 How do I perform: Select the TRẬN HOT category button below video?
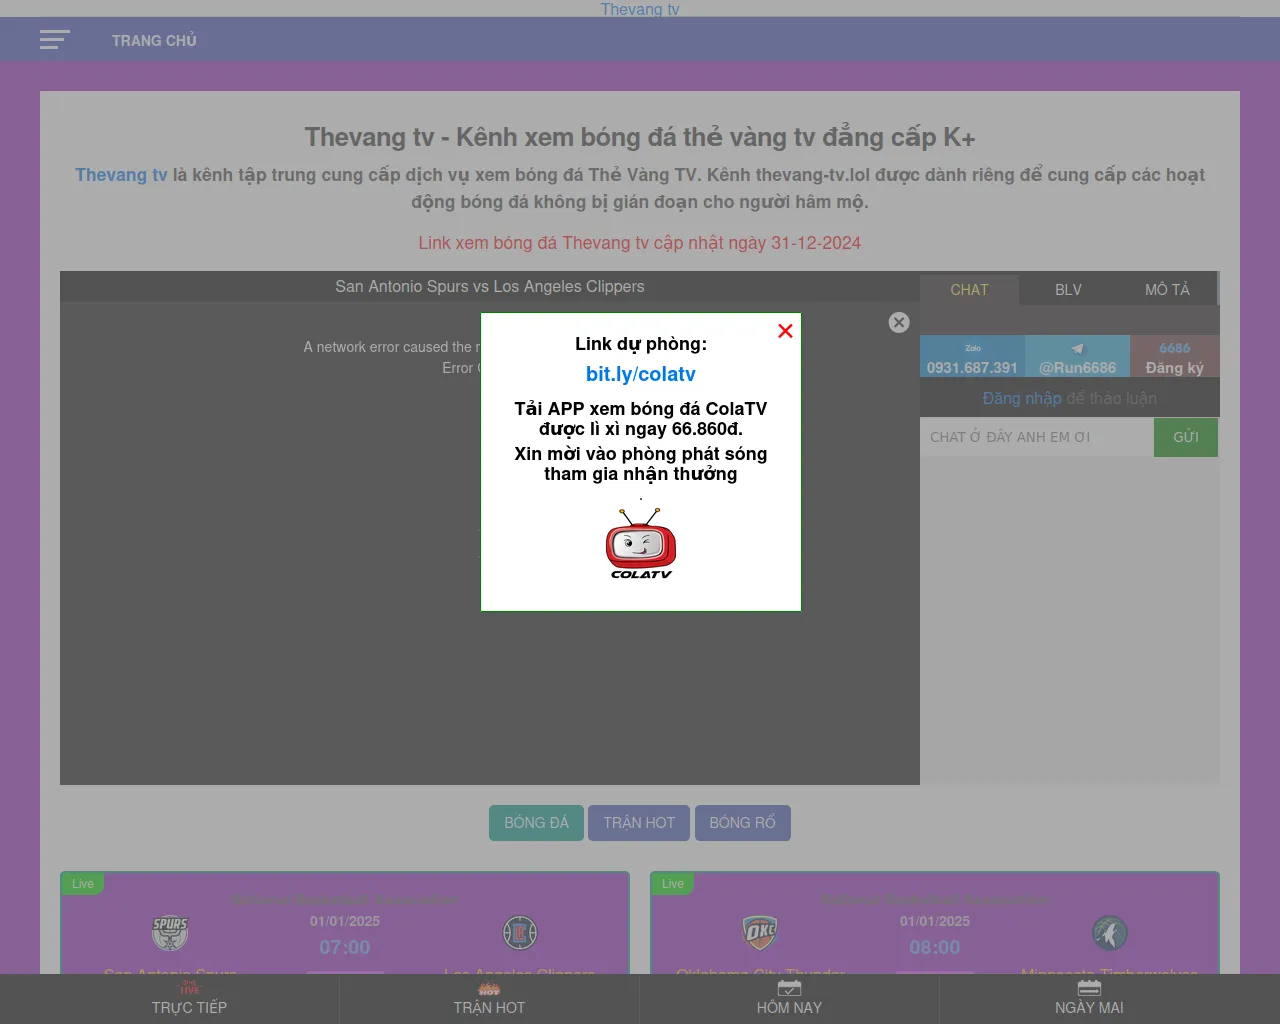tap(639, 823)
